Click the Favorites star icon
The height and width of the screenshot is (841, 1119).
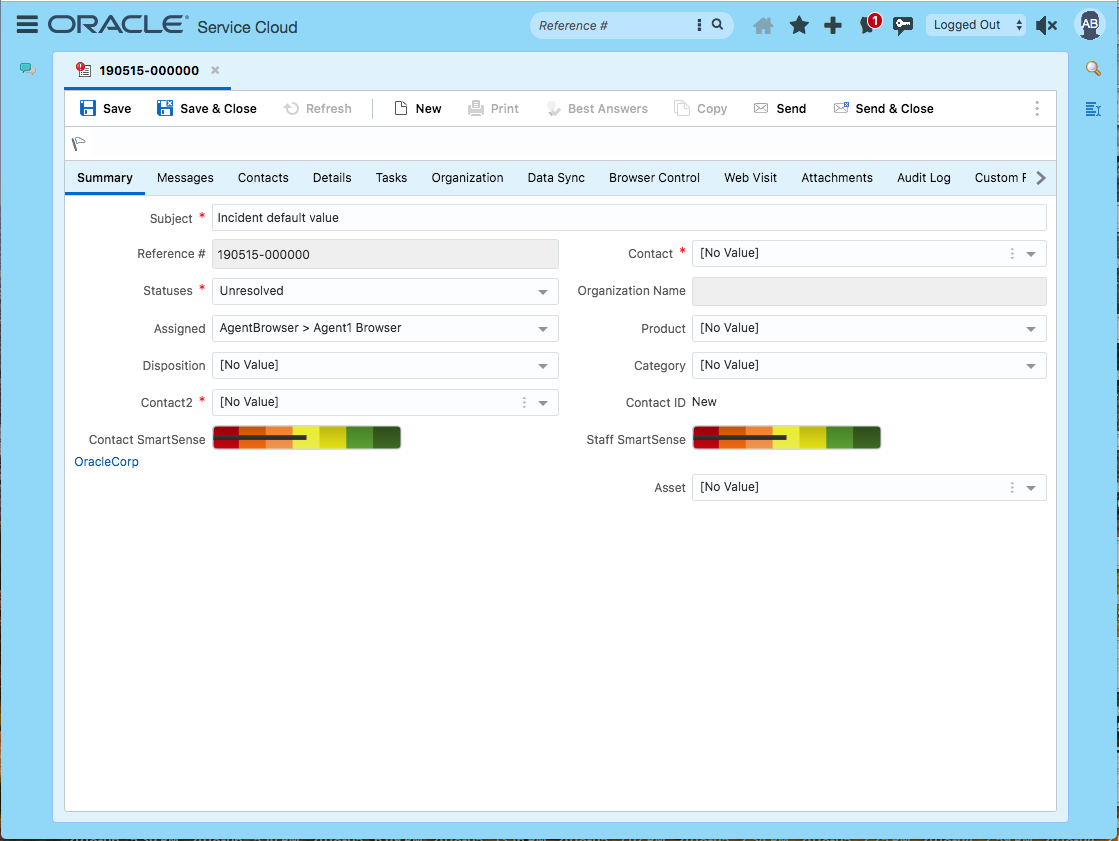pos(798,24)
